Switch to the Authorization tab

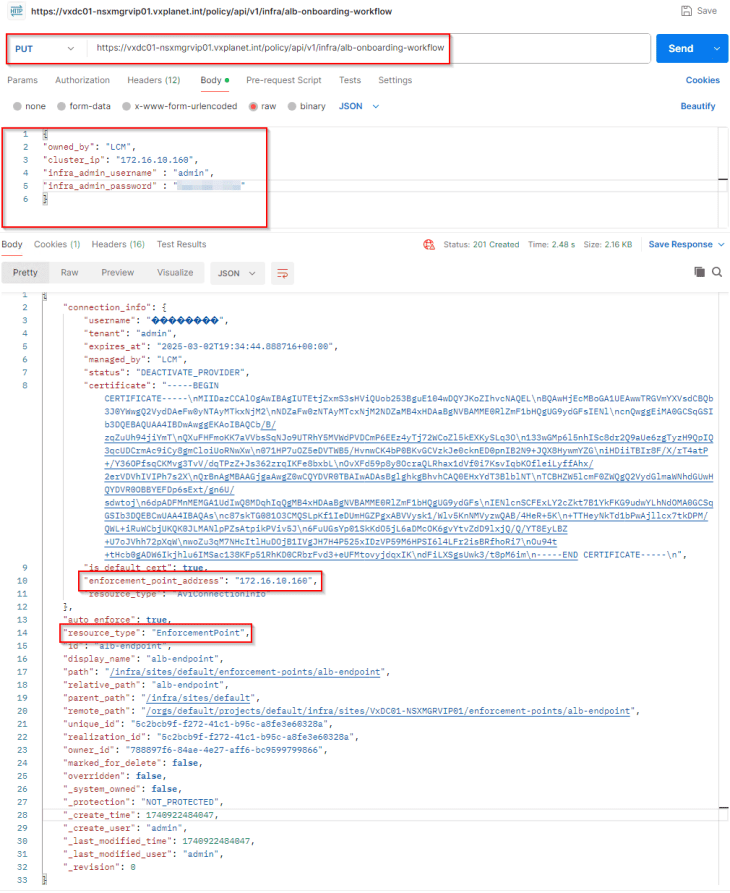[82, 80]
